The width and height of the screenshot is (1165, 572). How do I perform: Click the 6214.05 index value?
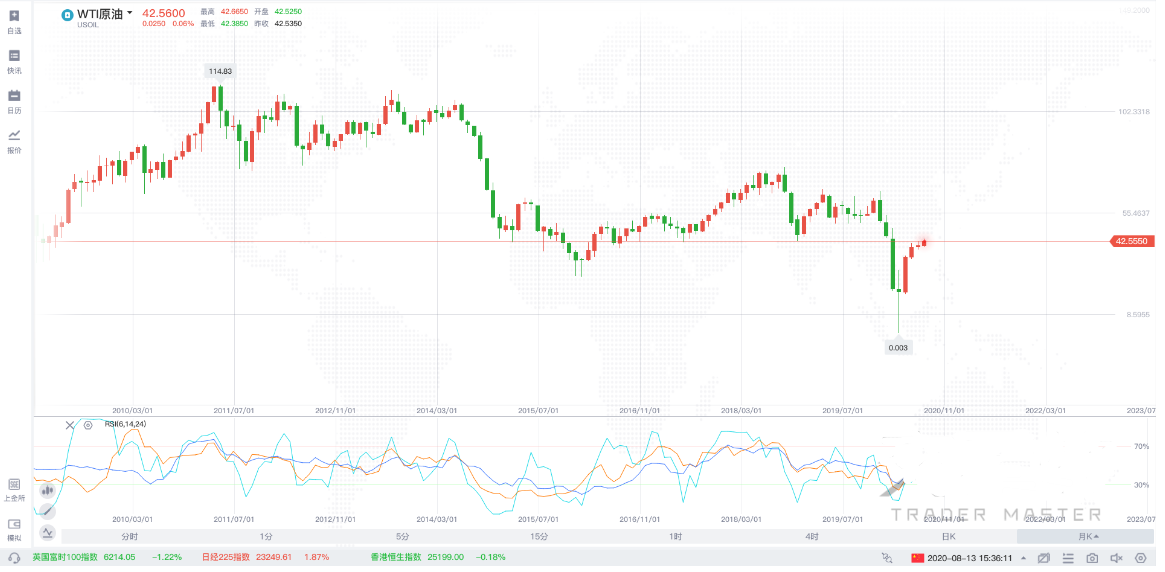119,557
